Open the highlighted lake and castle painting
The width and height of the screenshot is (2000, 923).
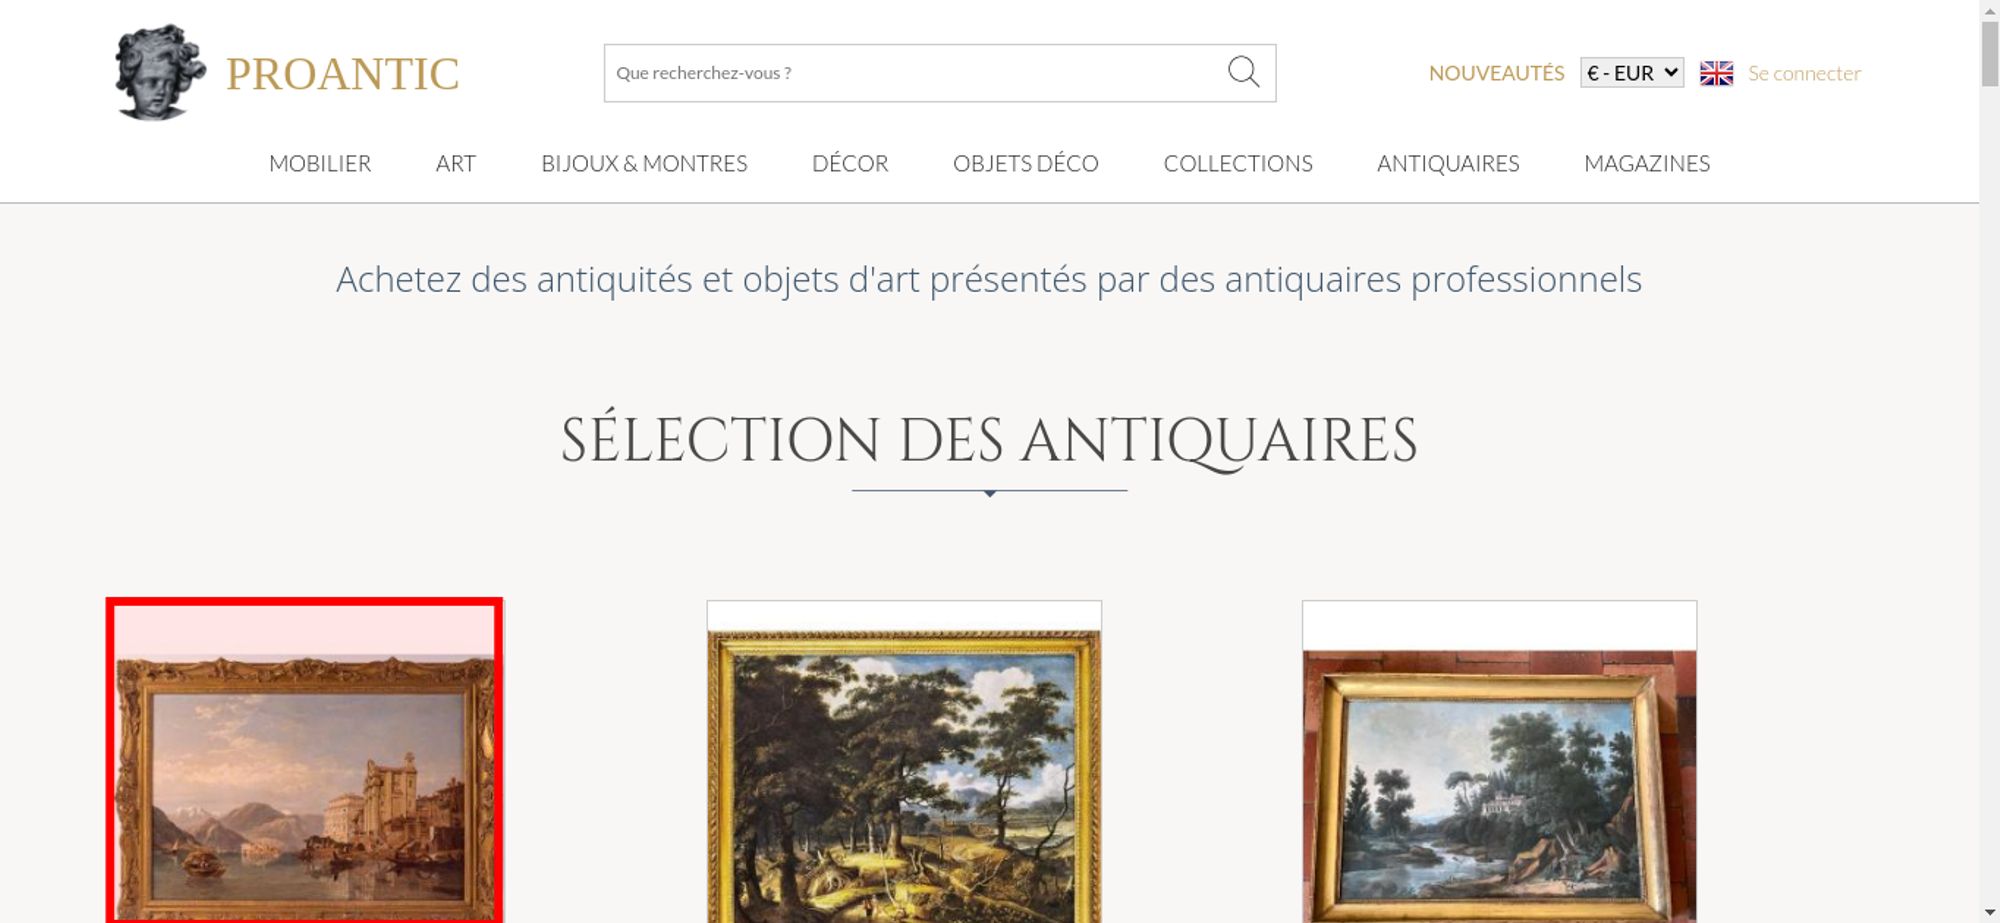point(305,761)
